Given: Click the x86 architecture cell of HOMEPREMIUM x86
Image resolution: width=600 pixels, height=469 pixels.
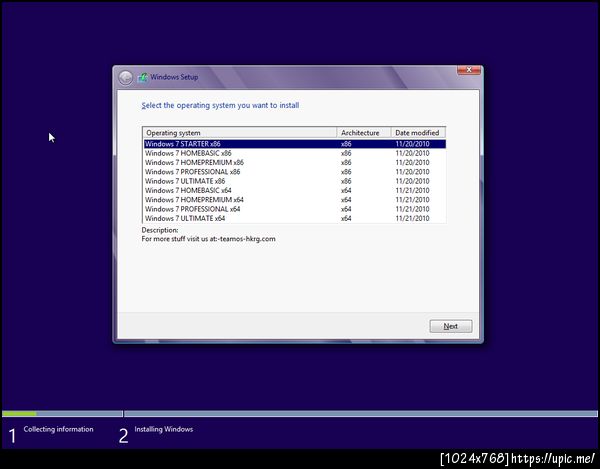Looking at the screenshot, I should click(346, 163).
